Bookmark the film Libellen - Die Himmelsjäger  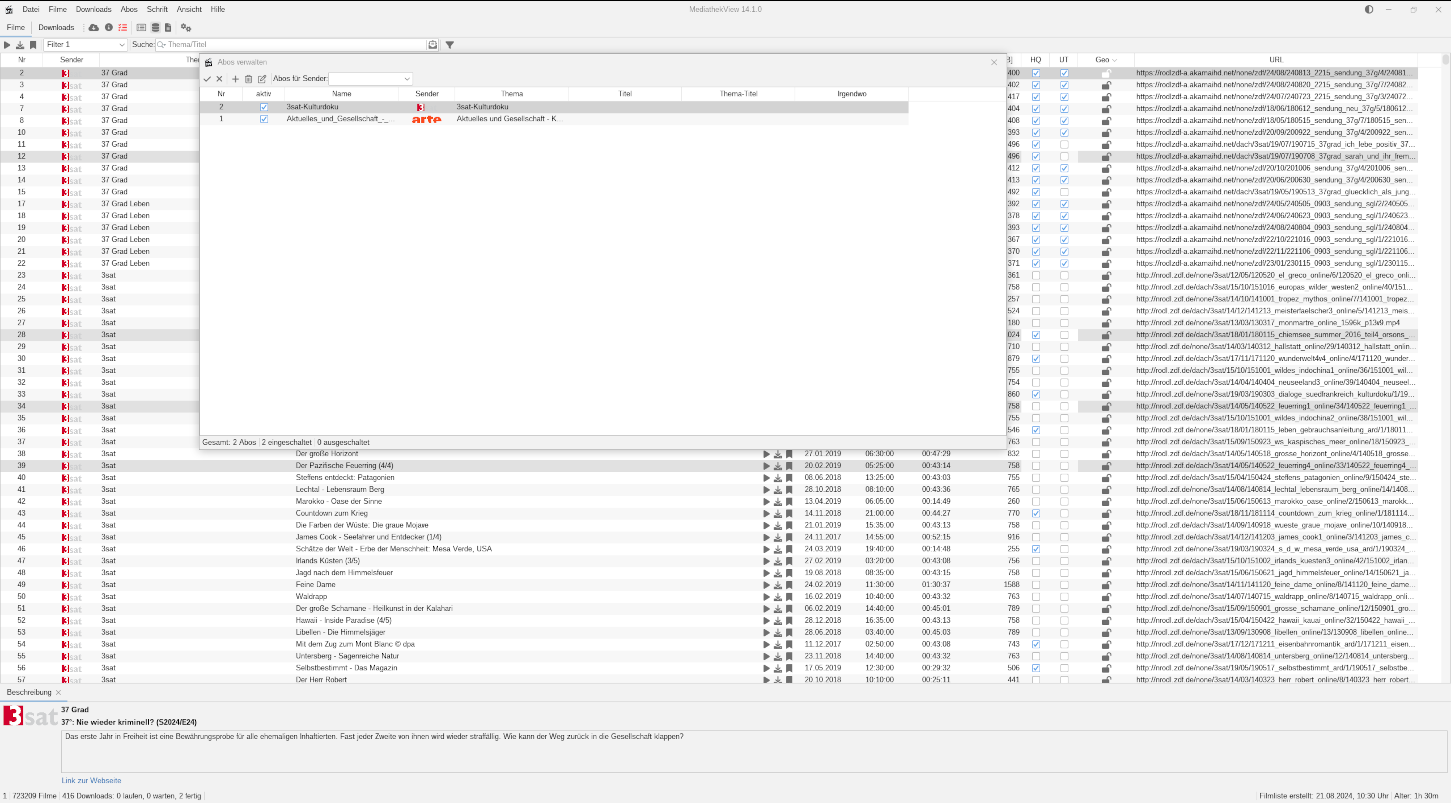click(x=789, y=633)
